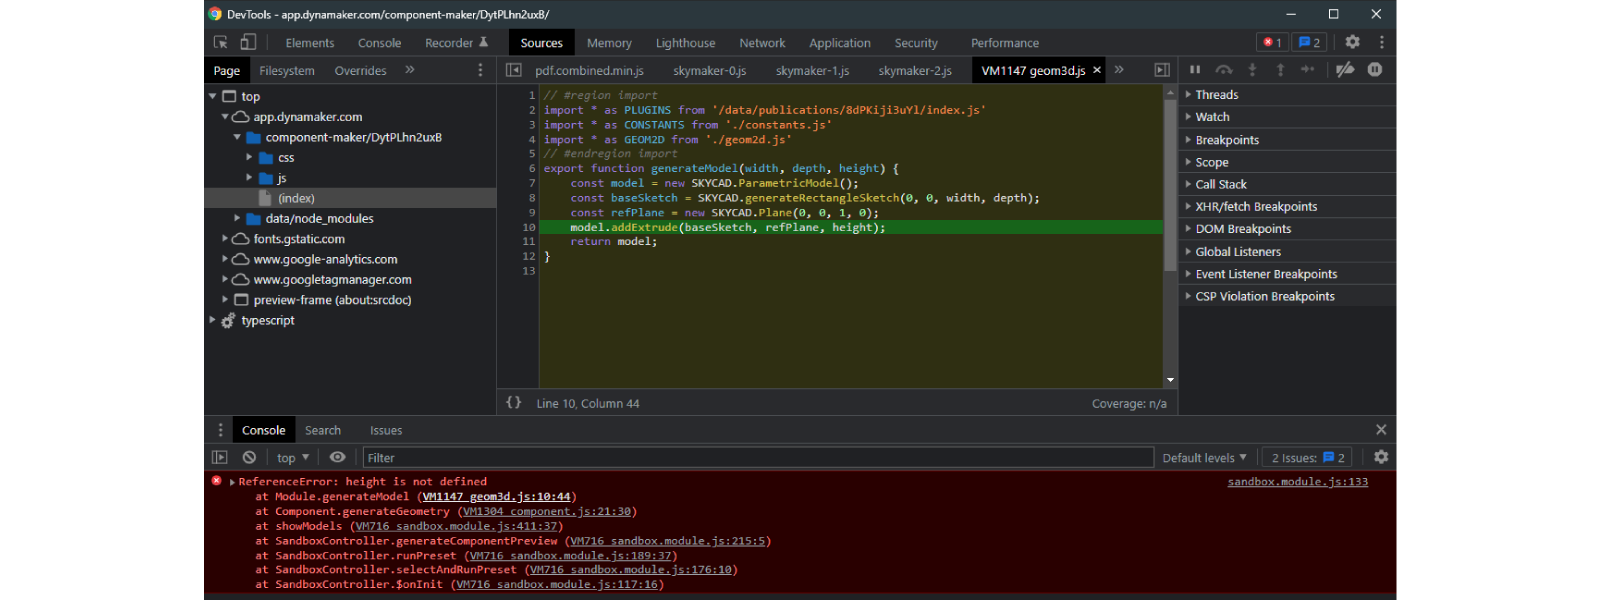This screenshot has width=1600, height=600.
Task: Open the VM1304 component.js:21:30 link
Action: coord(547,511)
